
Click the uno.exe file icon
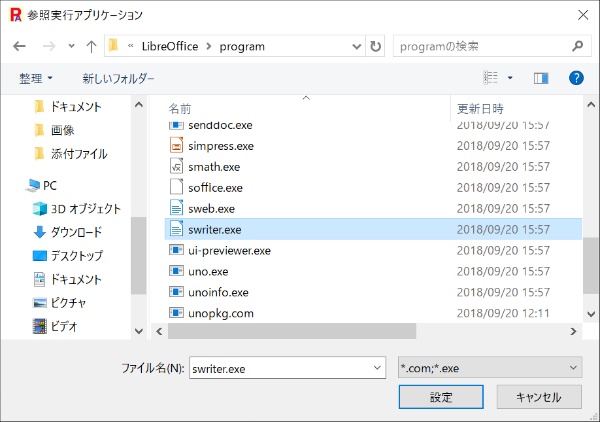pos(176,271)
